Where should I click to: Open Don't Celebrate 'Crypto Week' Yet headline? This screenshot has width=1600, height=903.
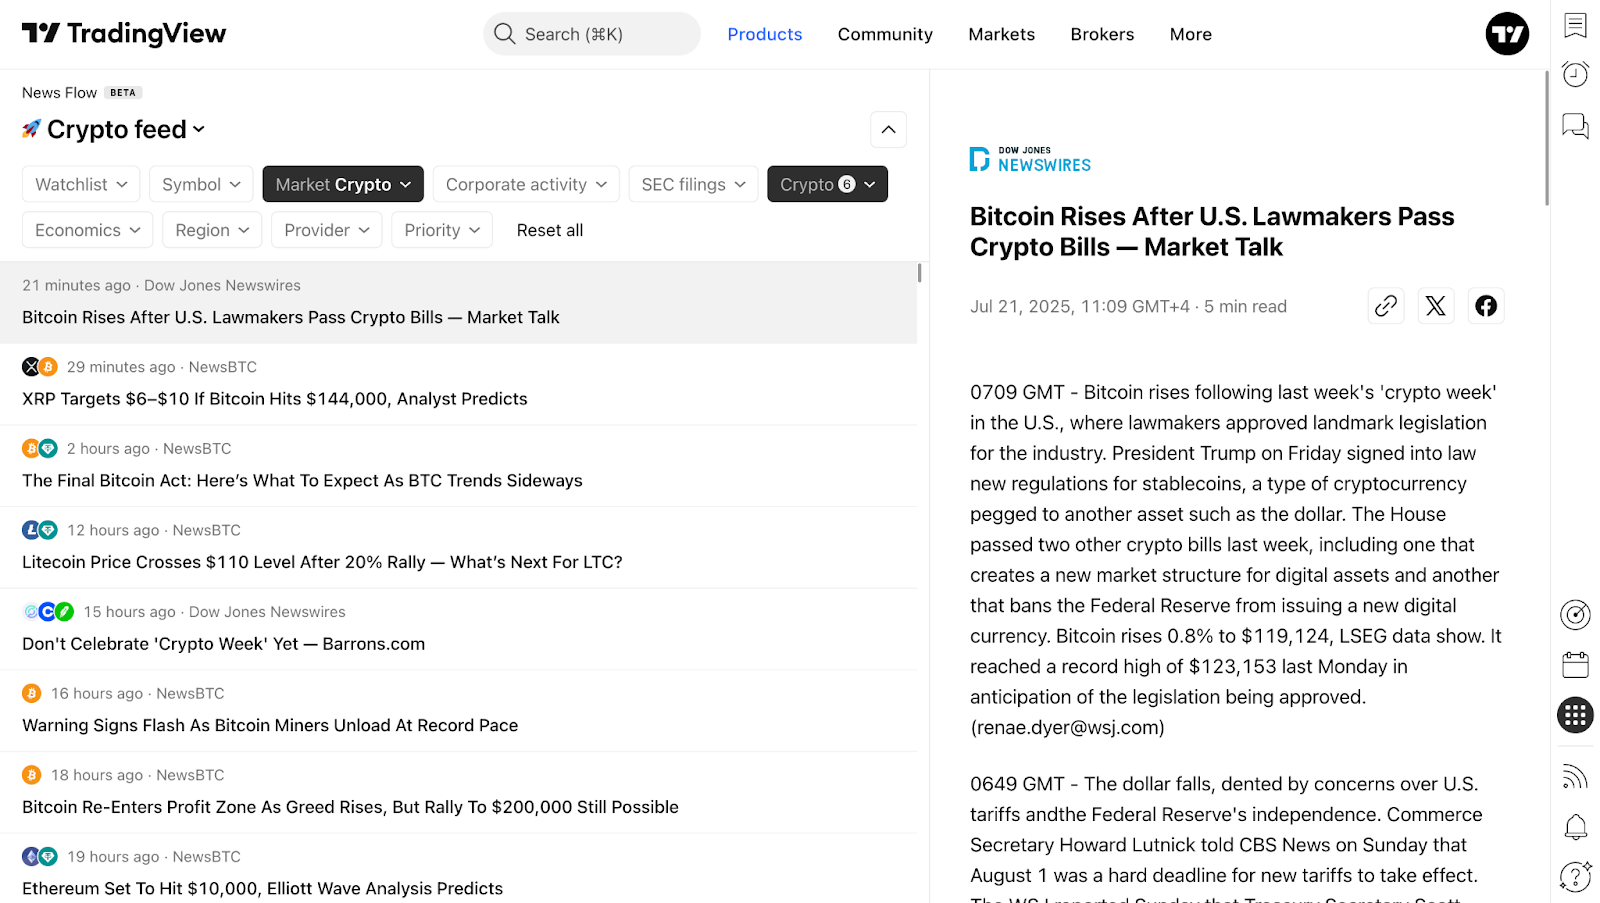point(223,644)
